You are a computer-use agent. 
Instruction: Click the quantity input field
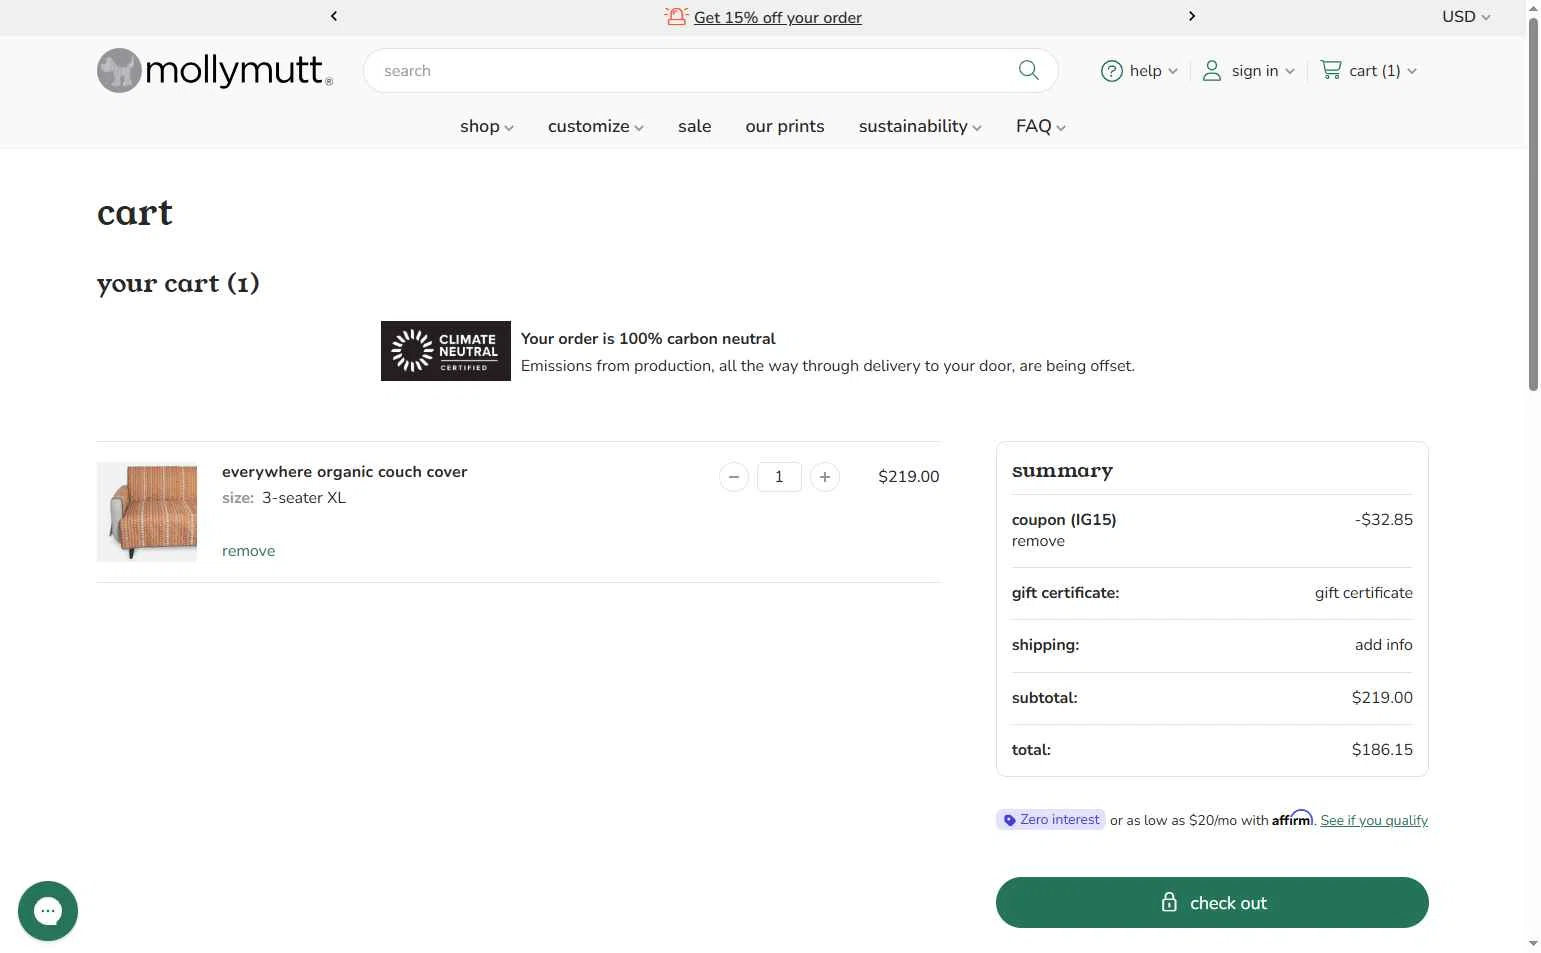(x=779, y=477)
